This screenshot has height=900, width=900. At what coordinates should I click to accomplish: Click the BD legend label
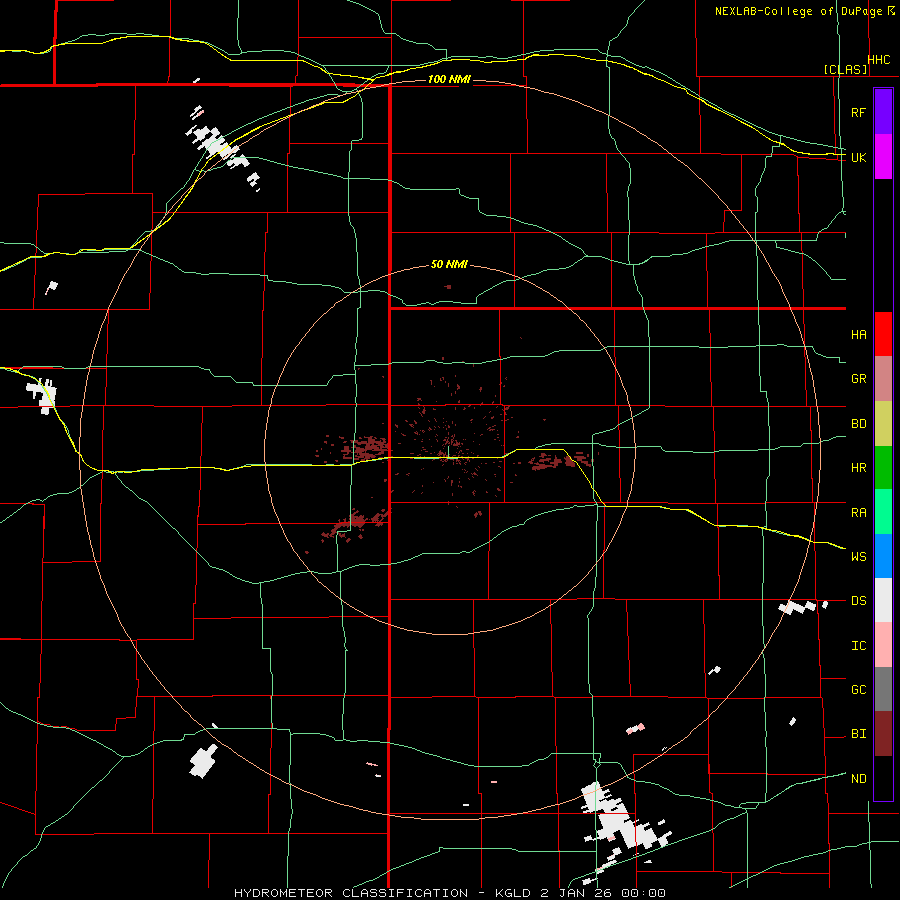(858, 424)
